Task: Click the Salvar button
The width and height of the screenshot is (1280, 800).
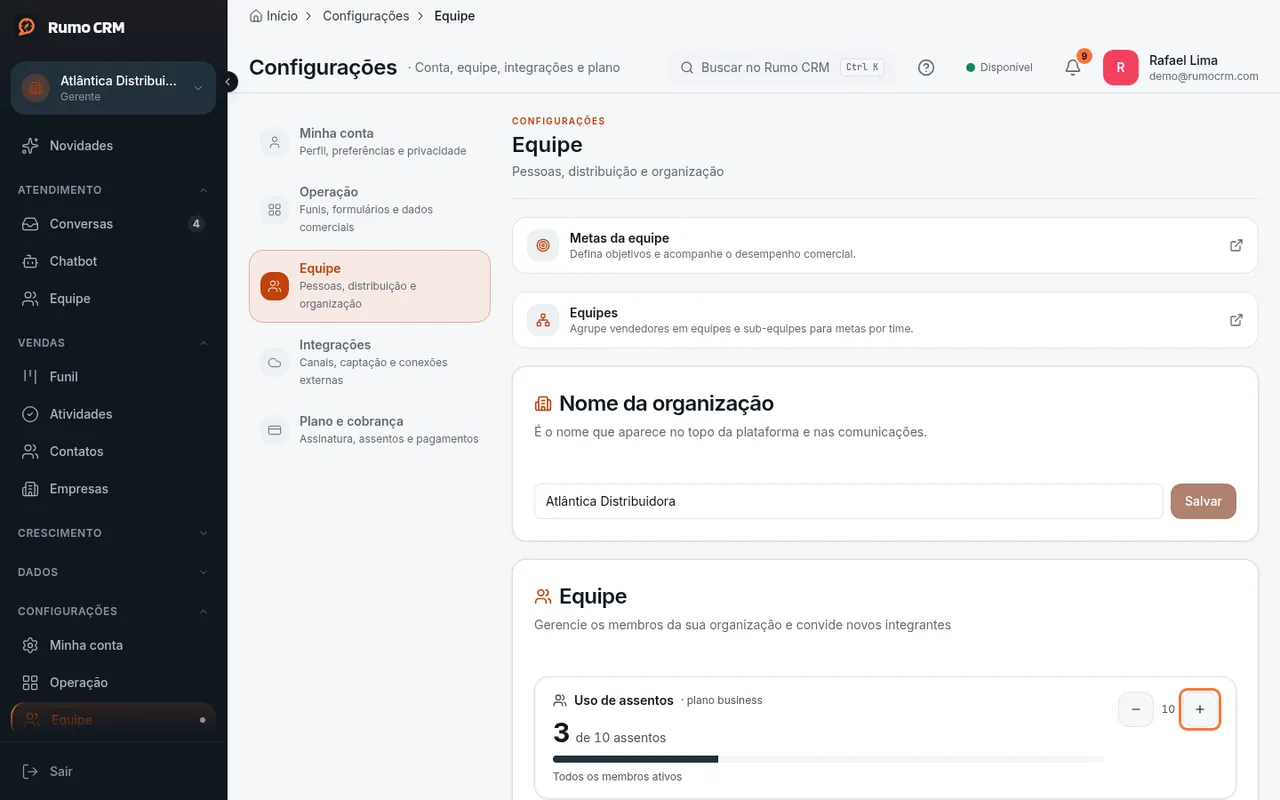Action: [x=1203, y=501]
